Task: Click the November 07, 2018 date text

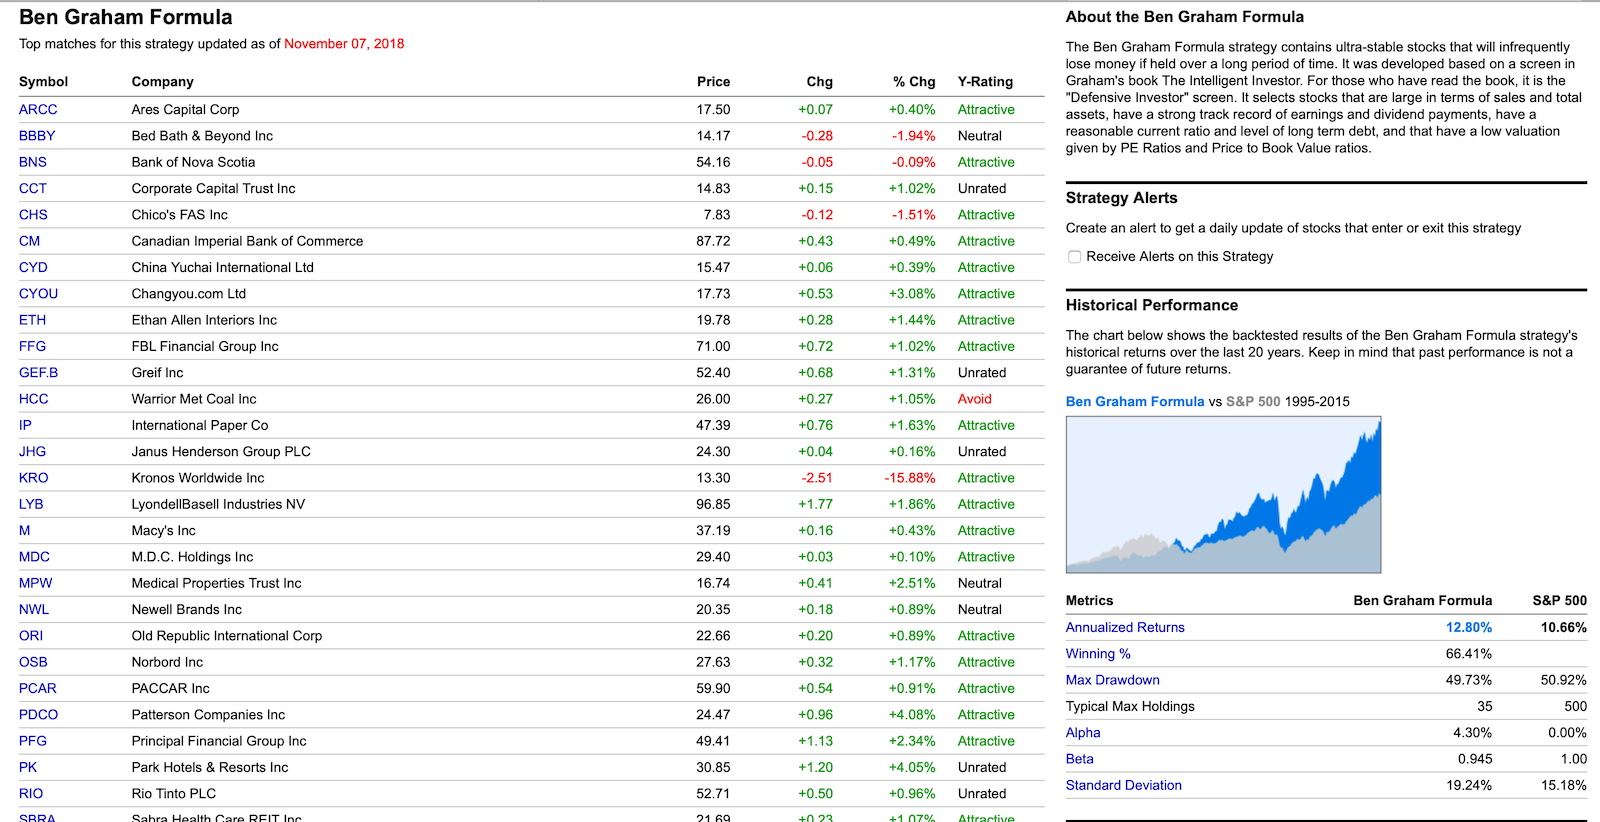Action: (x=344, y=44)
